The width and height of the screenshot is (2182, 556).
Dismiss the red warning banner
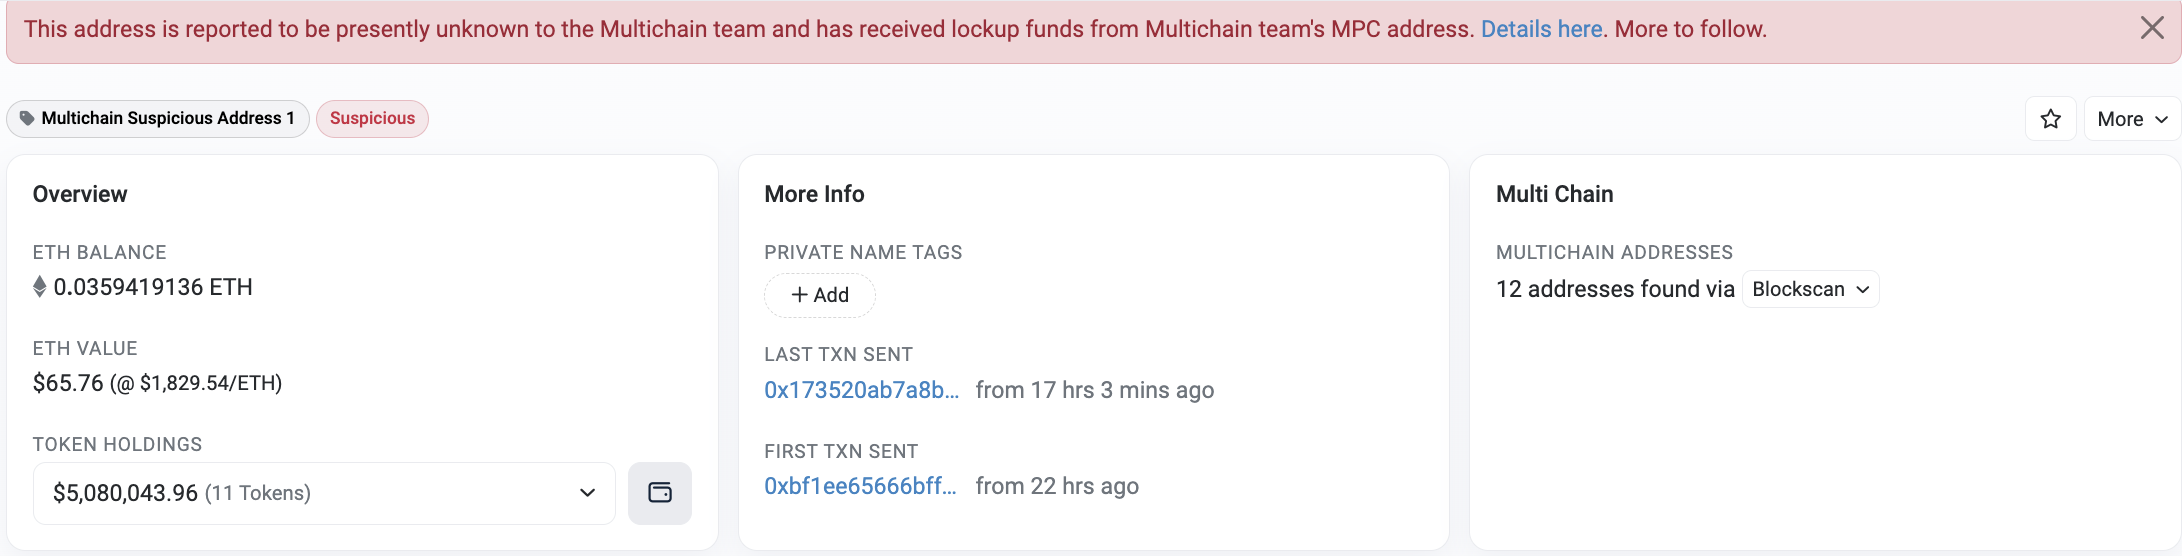click(x=2152, y=28)
